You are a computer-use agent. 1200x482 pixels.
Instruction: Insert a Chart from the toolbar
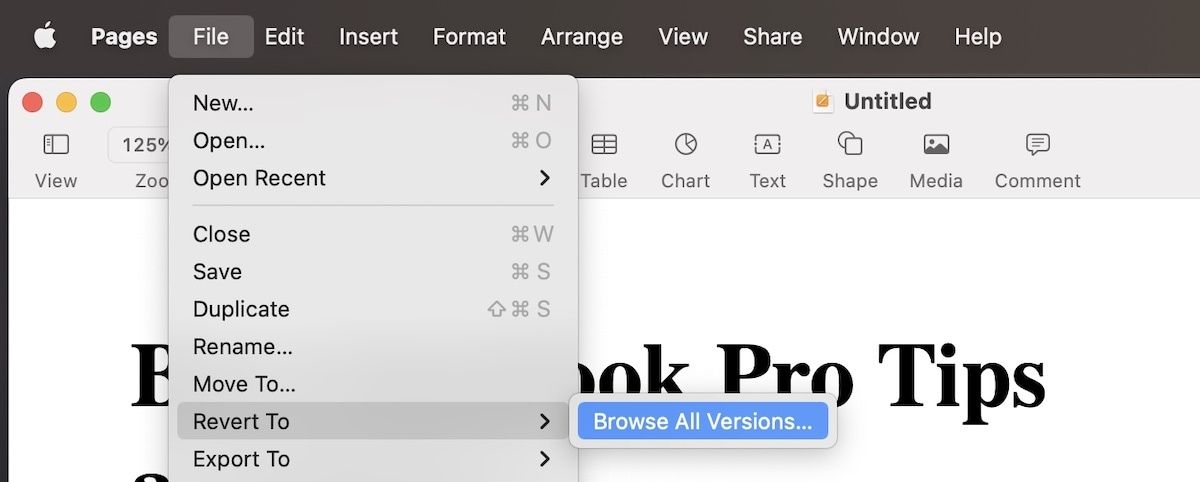[685, 145]
